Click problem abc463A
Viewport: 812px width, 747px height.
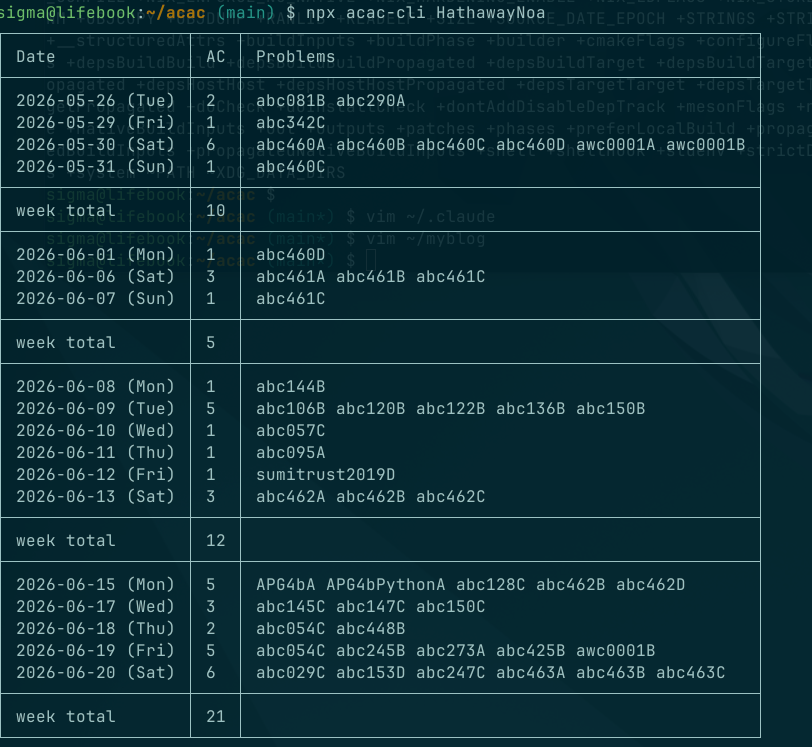pos(531,673)
